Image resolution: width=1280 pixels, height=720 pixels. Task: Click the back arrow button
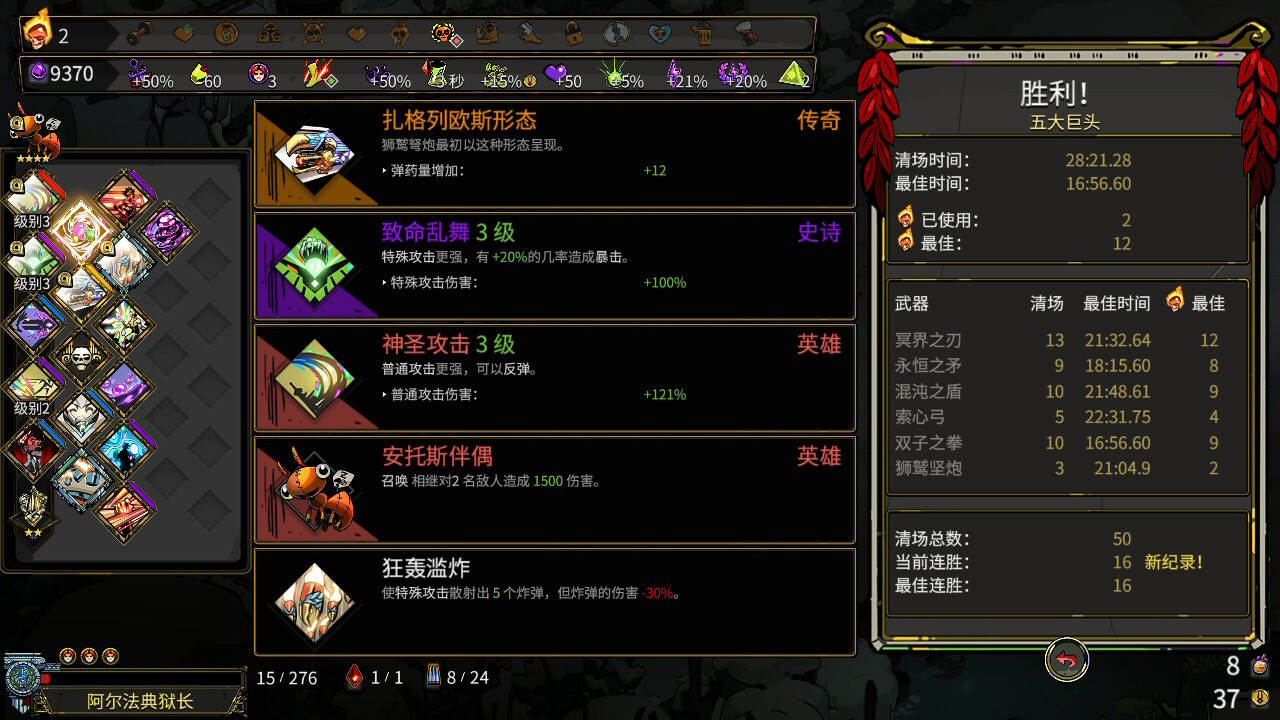[1067, 660]
